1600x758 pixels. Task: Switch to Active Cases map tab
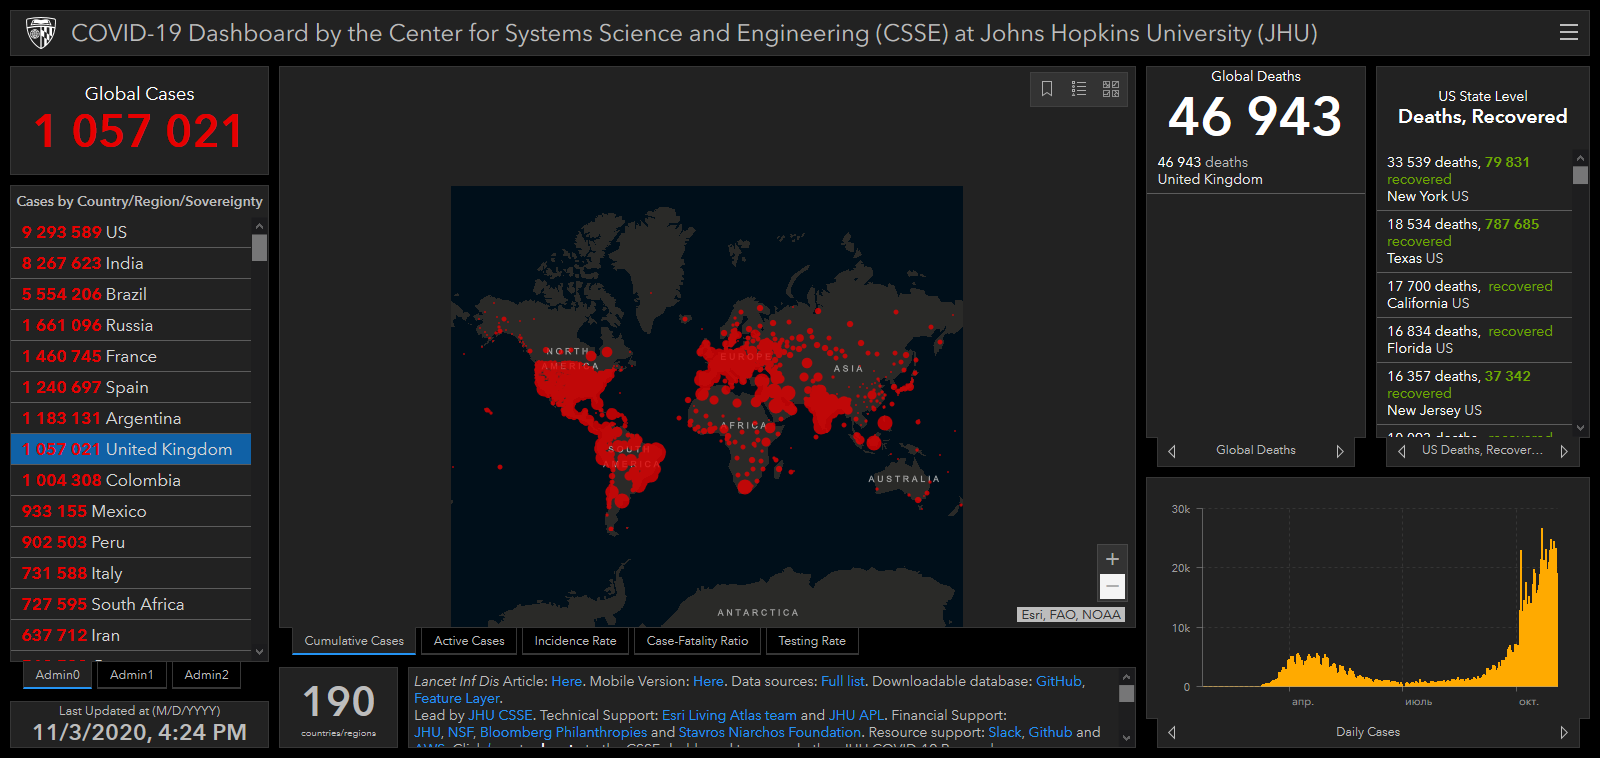click(469, 641)
